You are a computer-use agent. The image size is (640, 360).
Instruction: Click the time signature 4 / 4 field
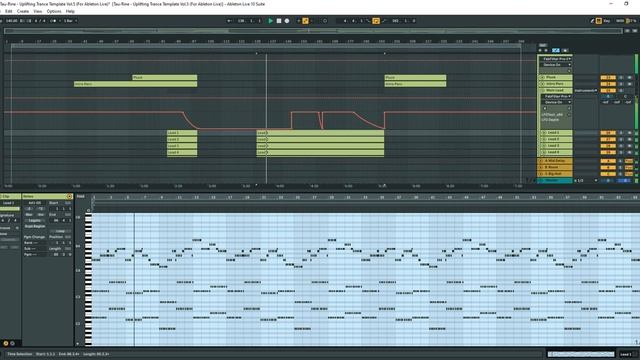coord(40,21)
